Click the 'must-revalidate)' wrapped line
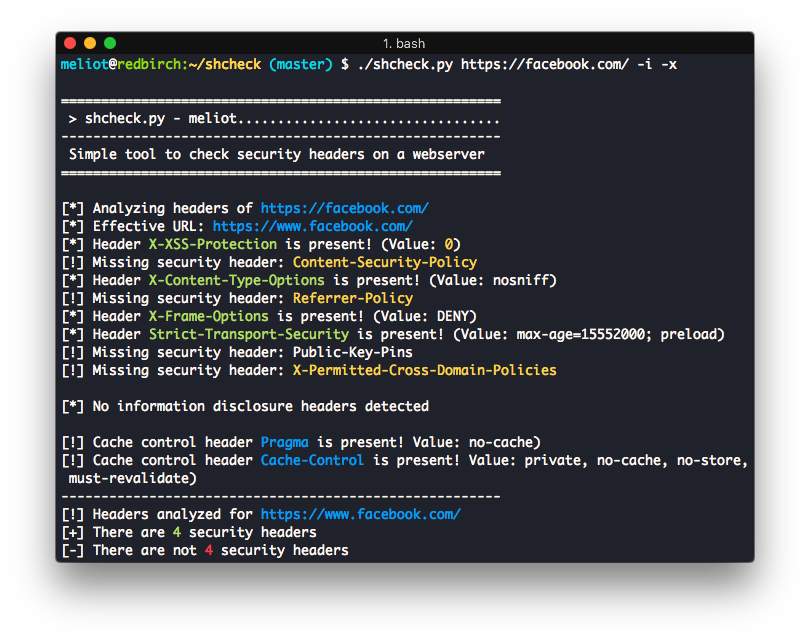 133,479
